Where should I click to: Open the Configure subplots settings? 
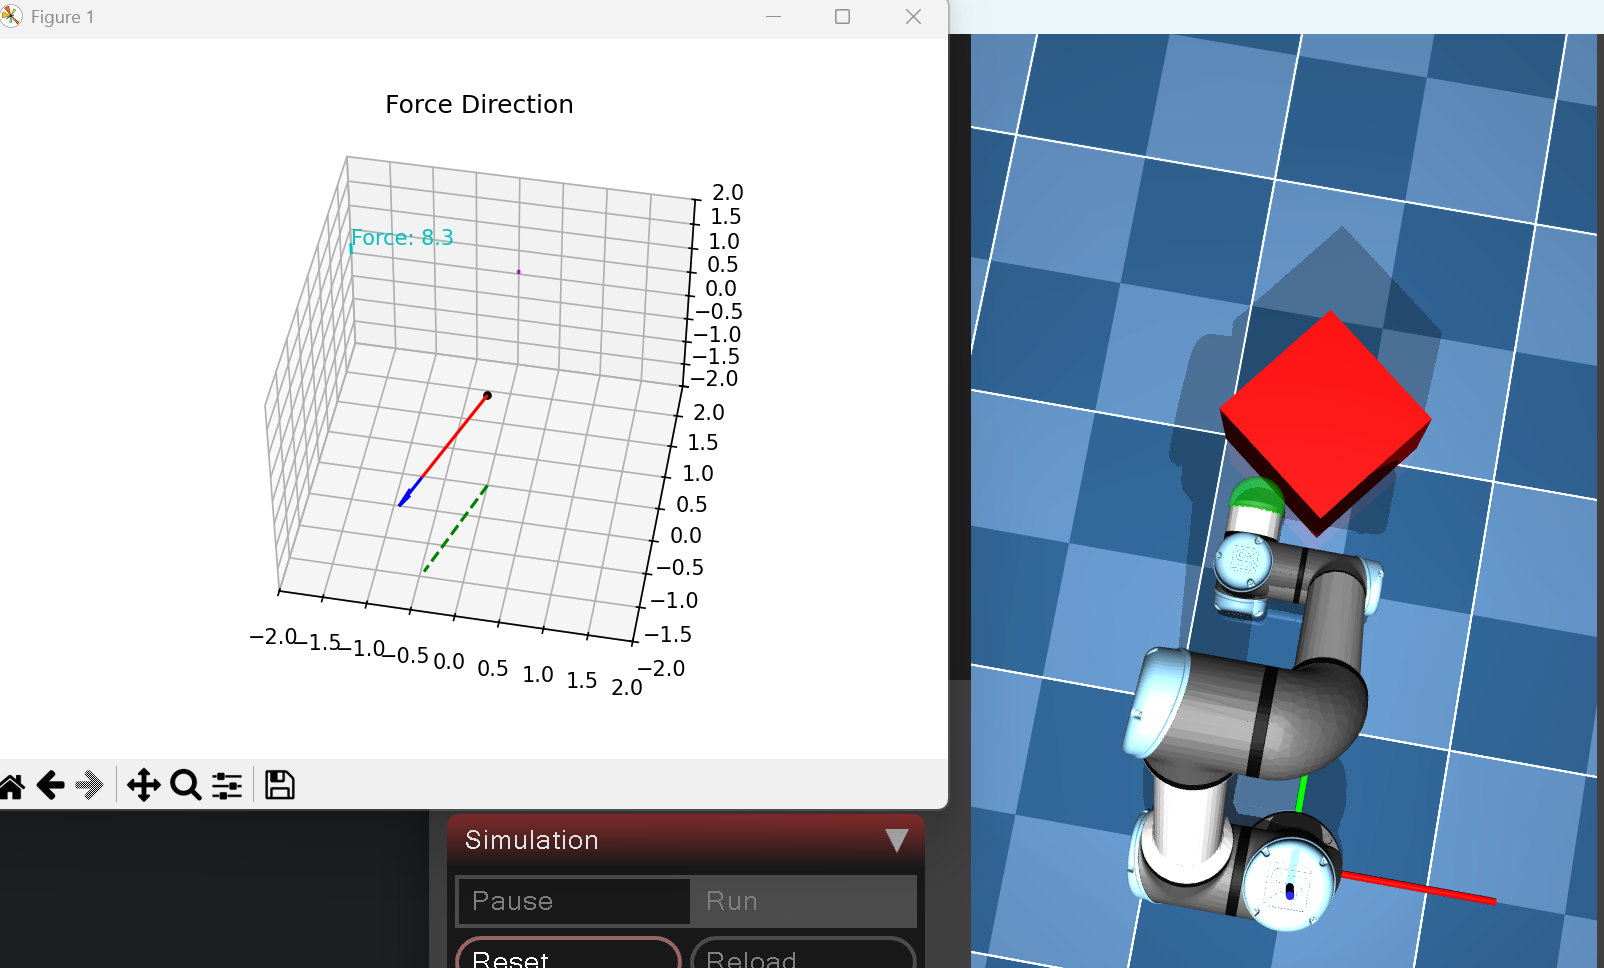227,786
